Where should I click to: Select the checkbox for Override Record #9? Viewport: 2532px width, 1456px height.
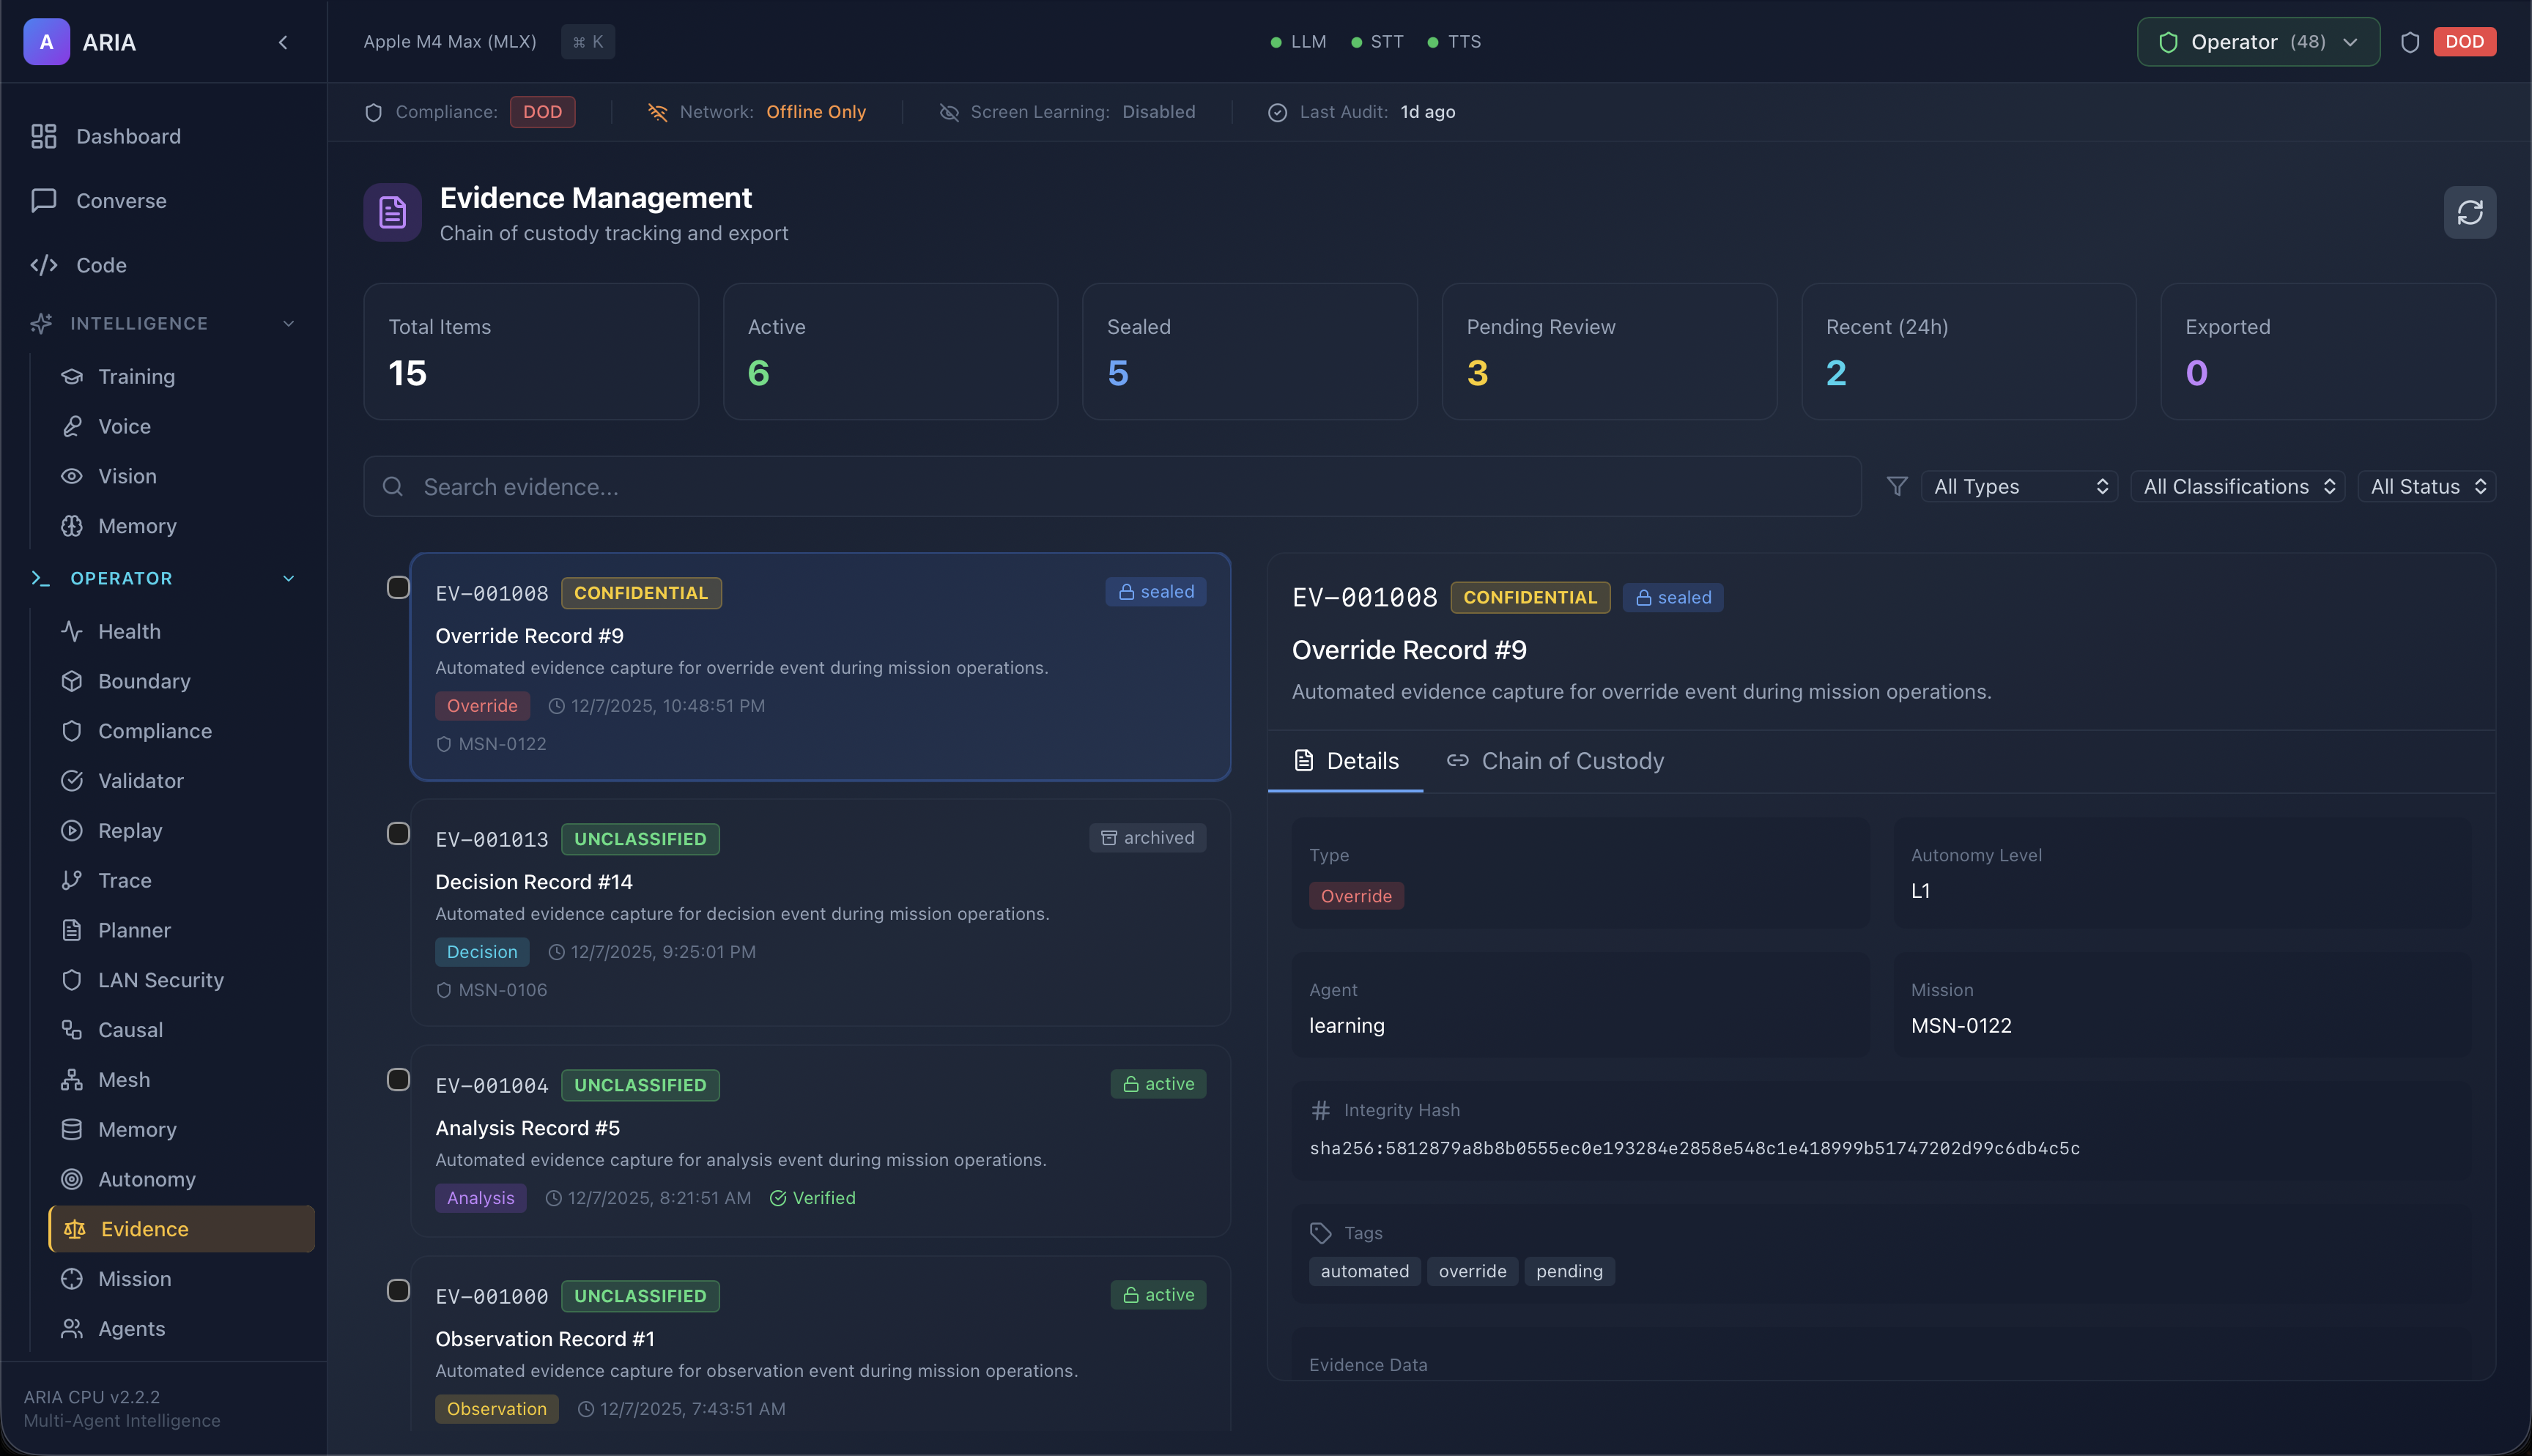(398, 588)
